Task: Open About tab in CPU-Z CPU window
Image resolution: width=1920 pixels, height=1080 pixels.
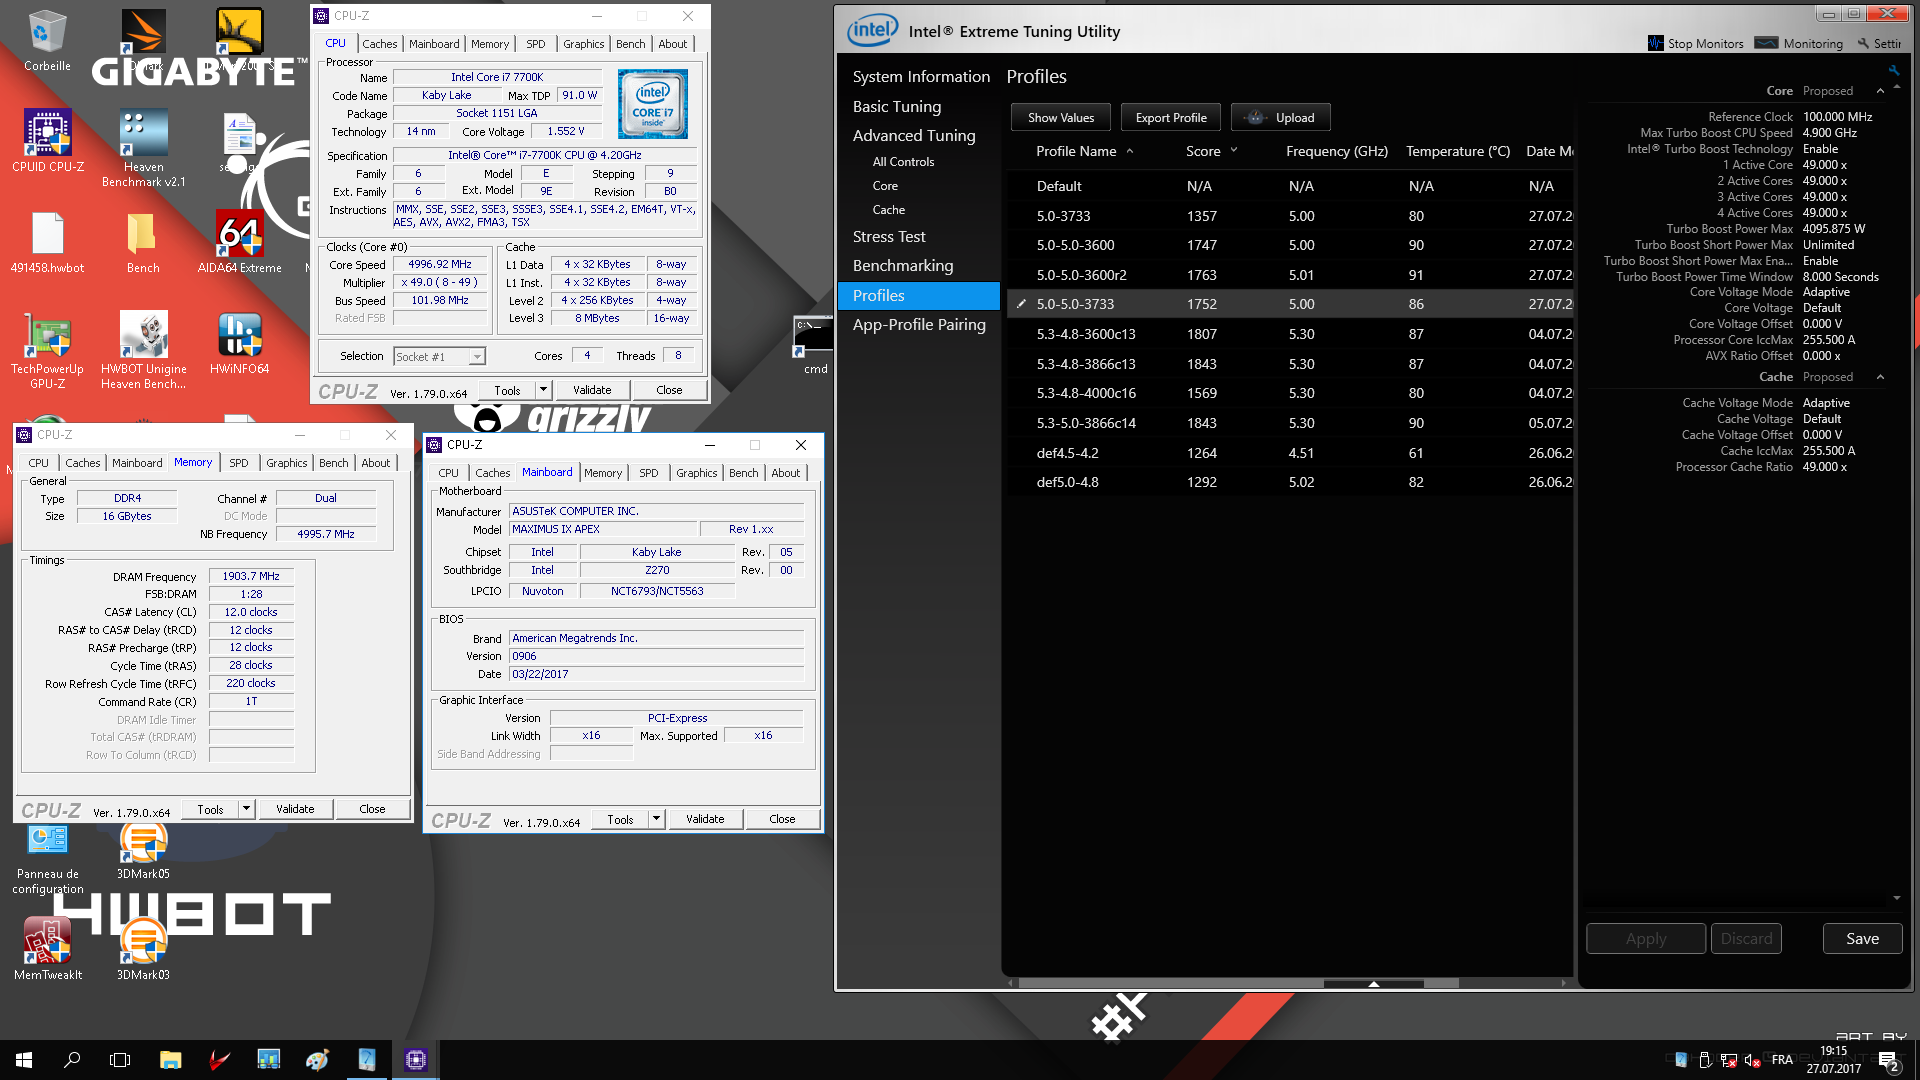Action: 672,44
